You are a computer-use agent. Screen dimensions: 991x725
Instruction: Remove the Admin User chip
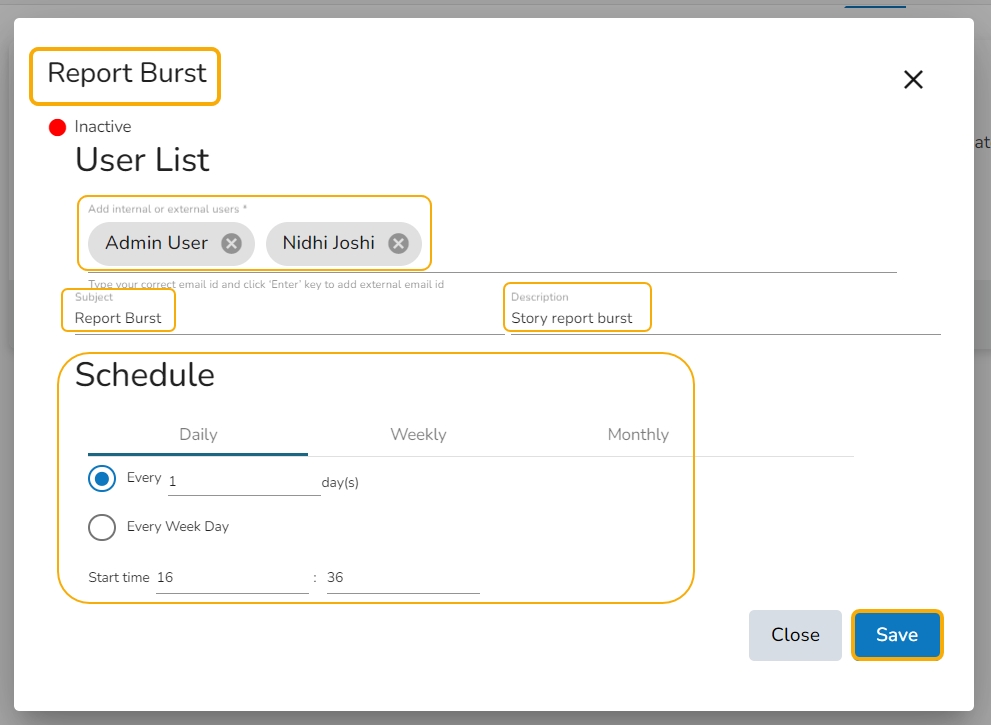tap(231, 243)
